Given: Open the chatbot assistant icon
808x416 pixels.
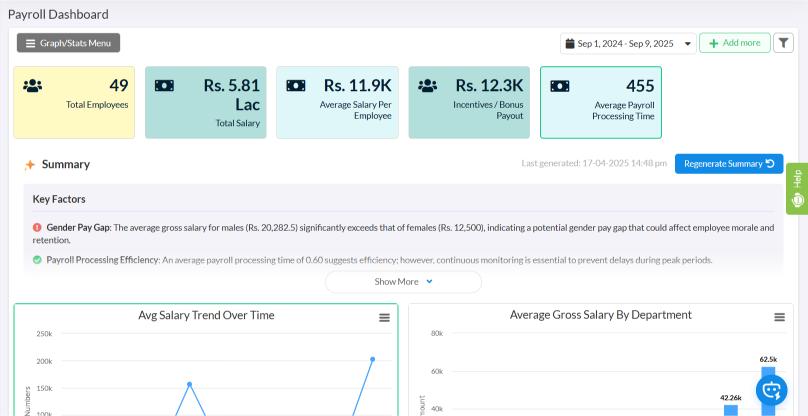Looking at the screenshot, I should (771, 391).
